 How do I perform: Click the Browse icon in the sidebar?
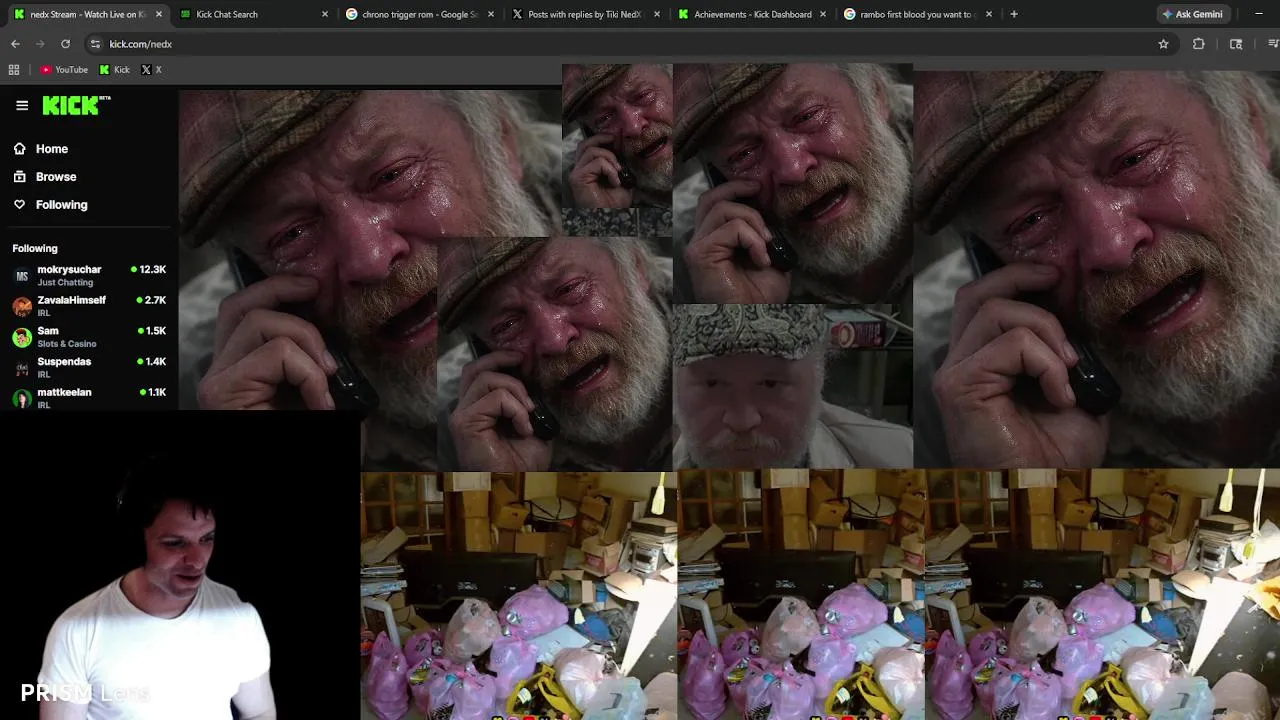19,176
